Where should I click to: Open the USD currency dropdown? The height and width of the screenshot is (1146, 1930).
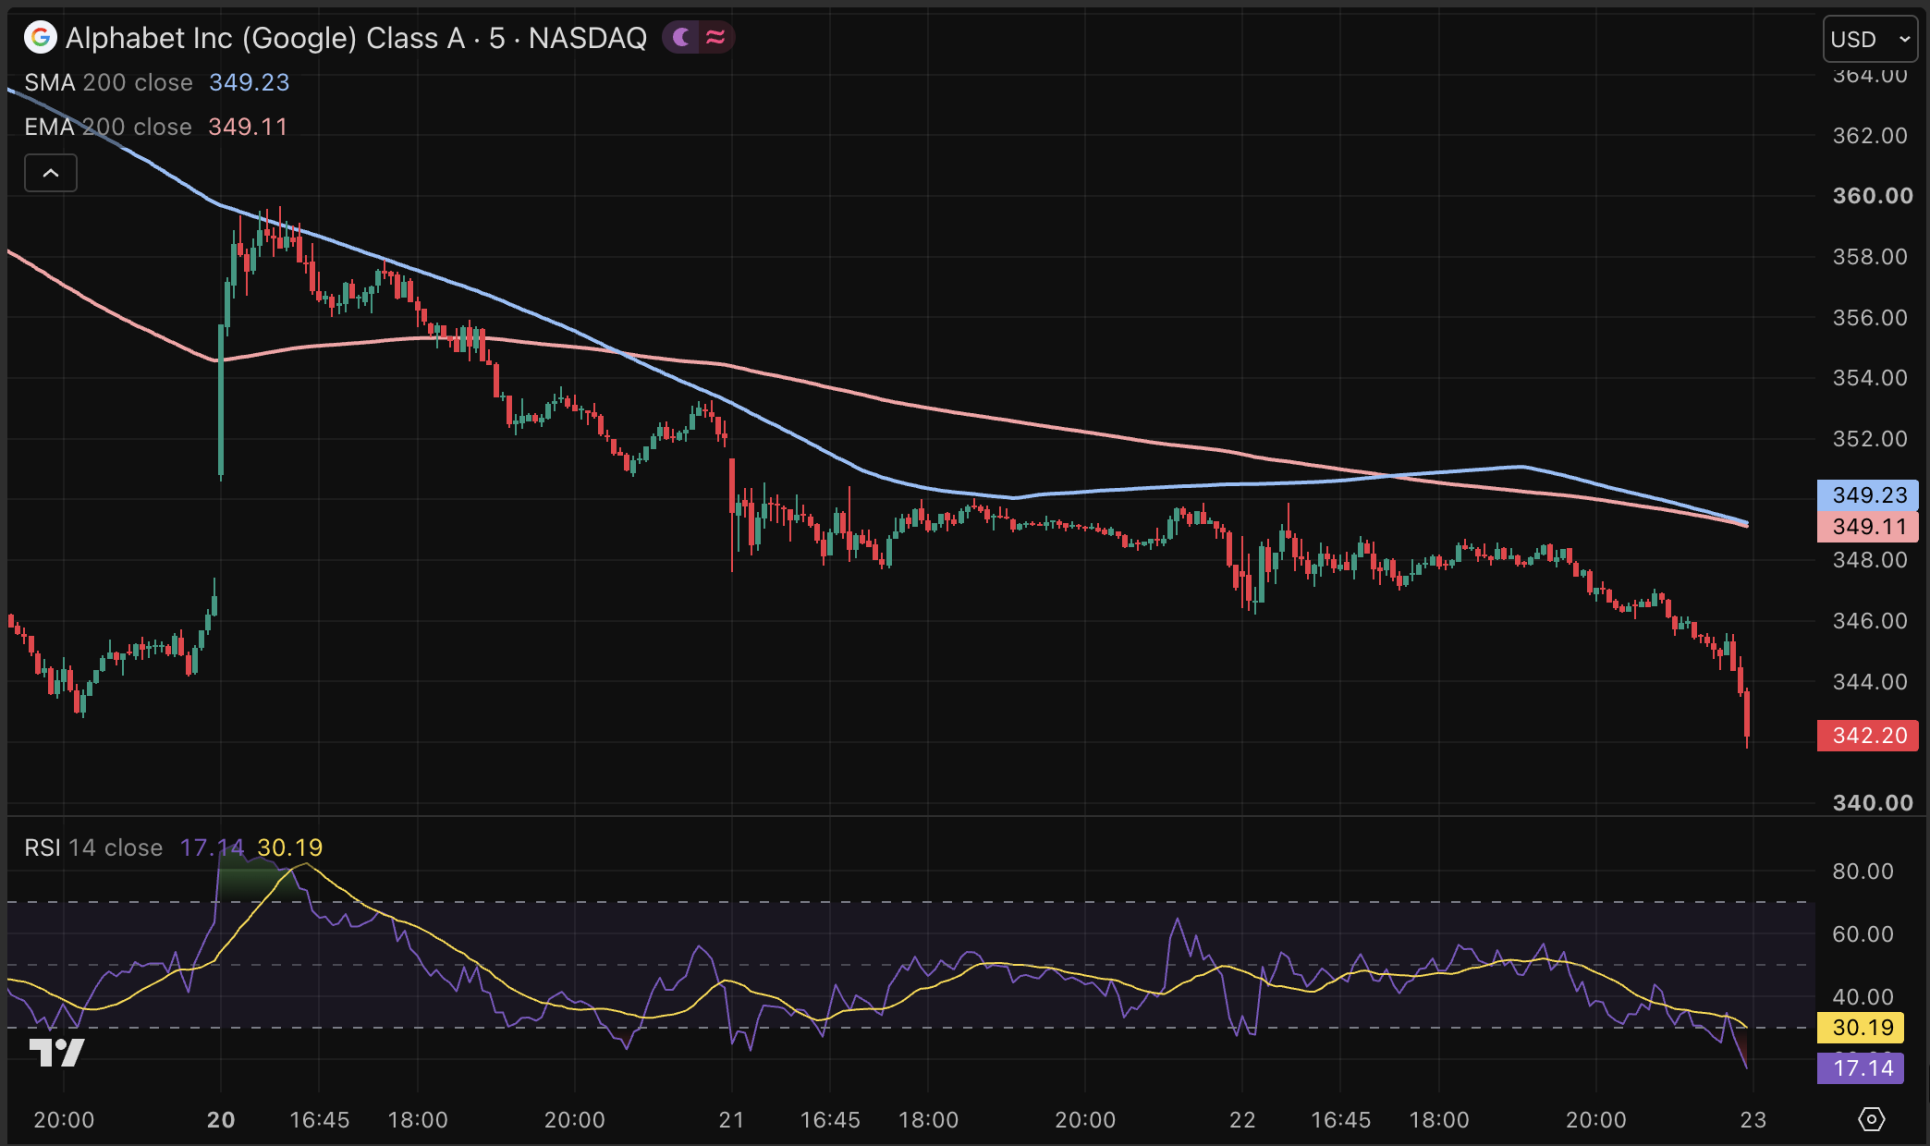1870,39
